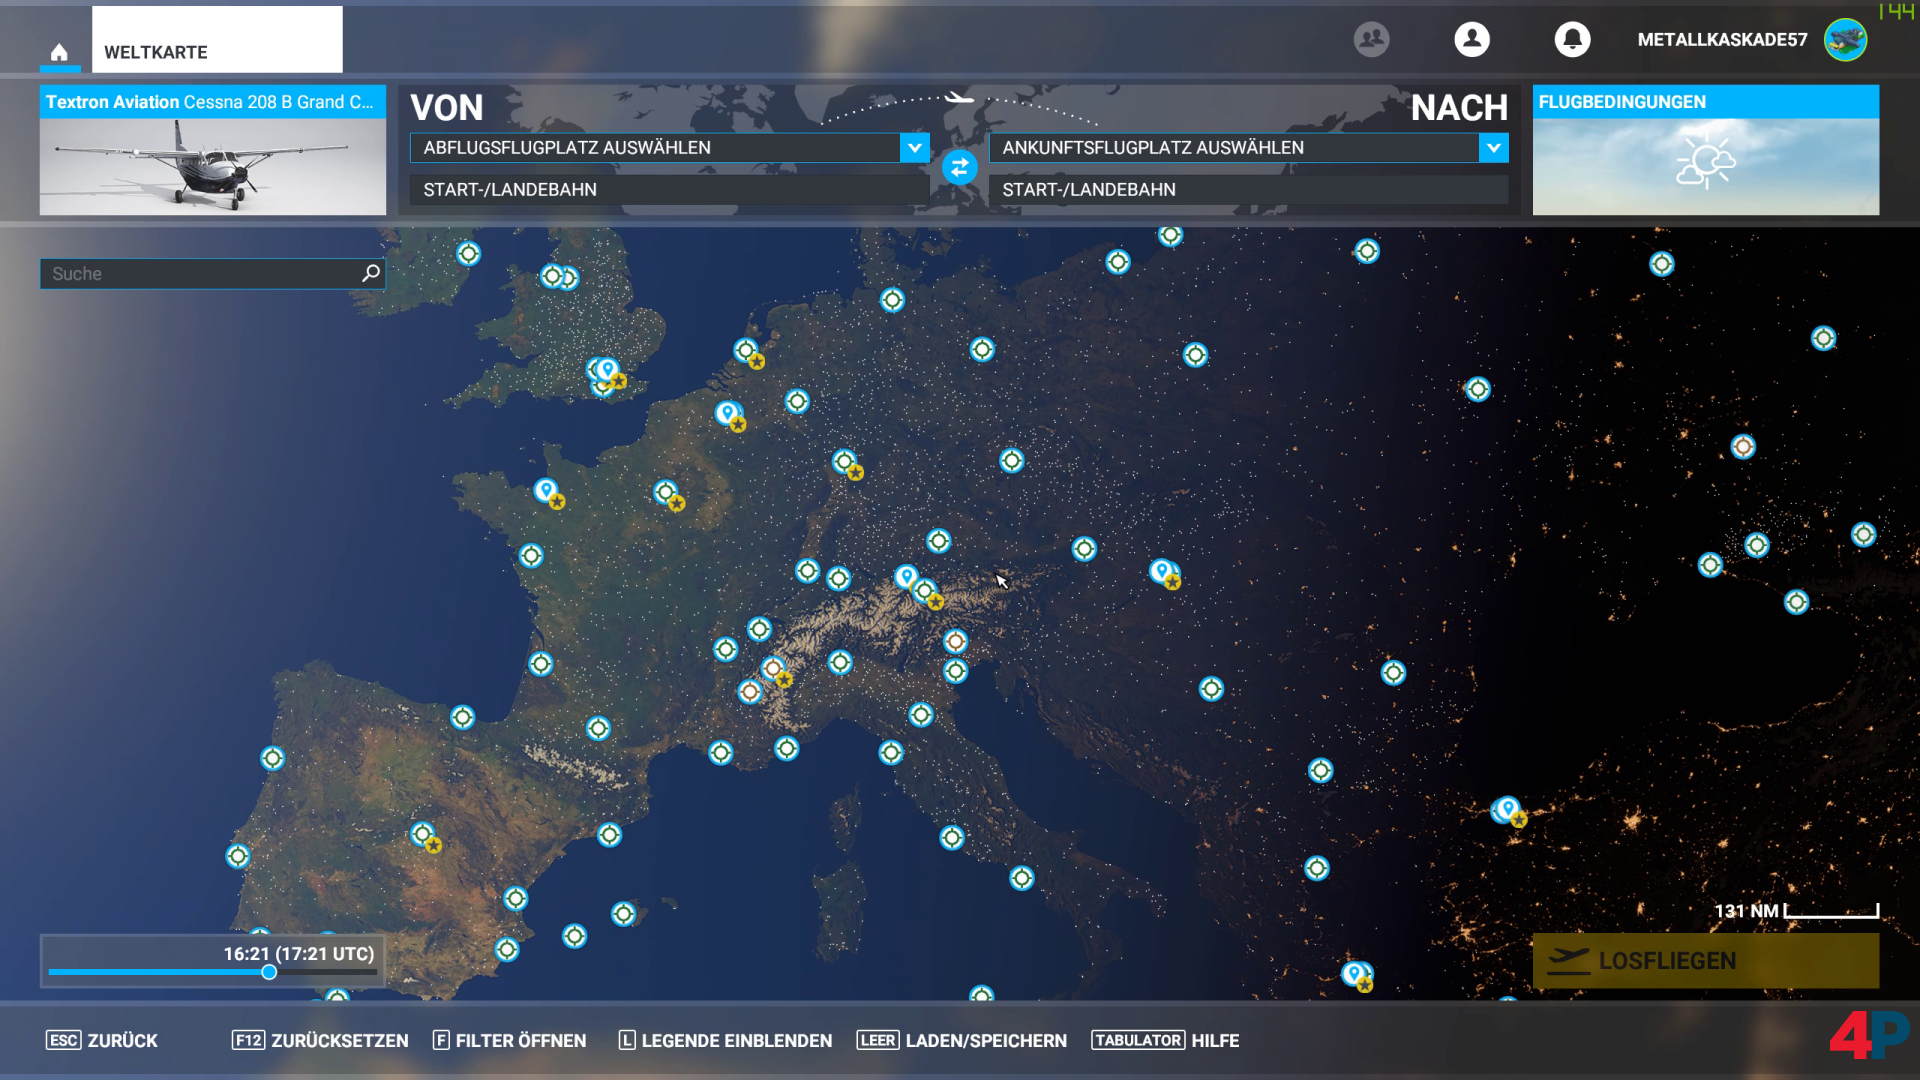Open LADEN/SPEICHERN from the bottom menu

point(985,1040)
